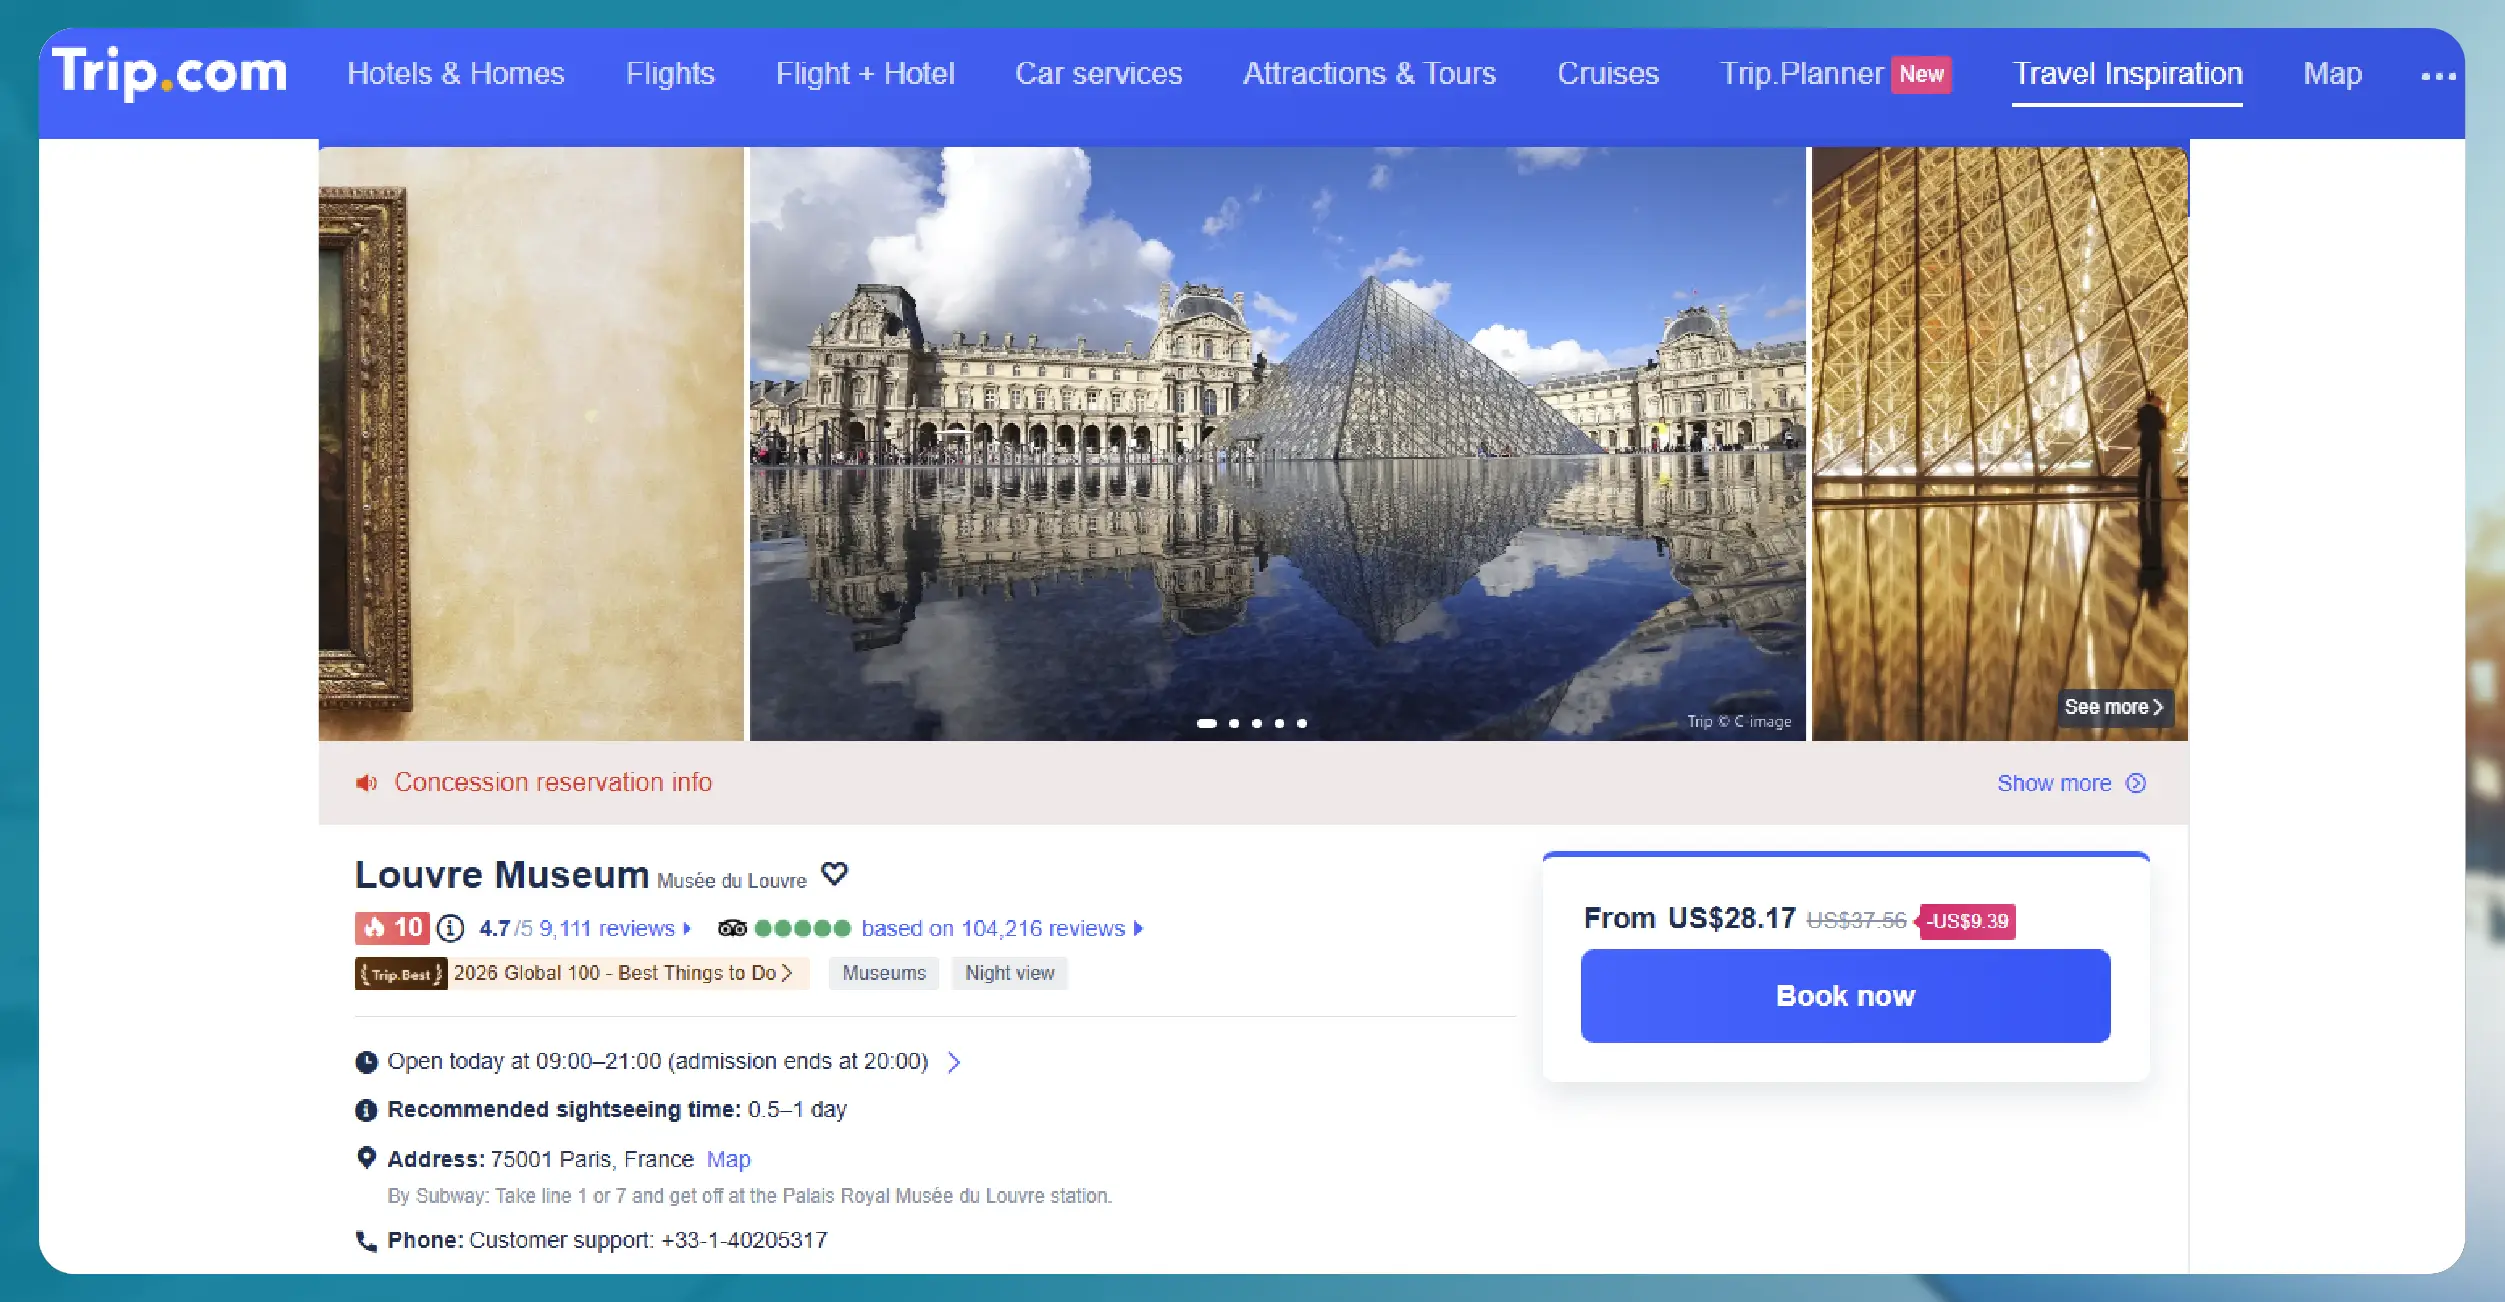Click the Trip.Best badge label

399,973
